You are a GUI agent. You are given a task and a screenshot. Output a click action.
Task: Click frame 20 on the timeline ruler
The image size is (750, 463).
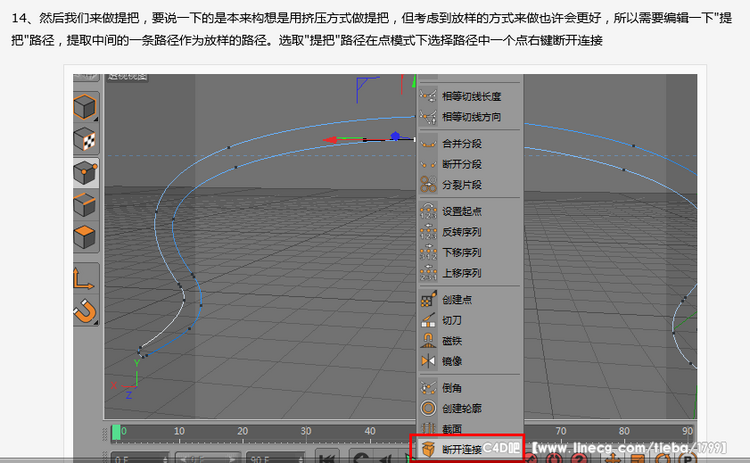[x=243, y=431]
